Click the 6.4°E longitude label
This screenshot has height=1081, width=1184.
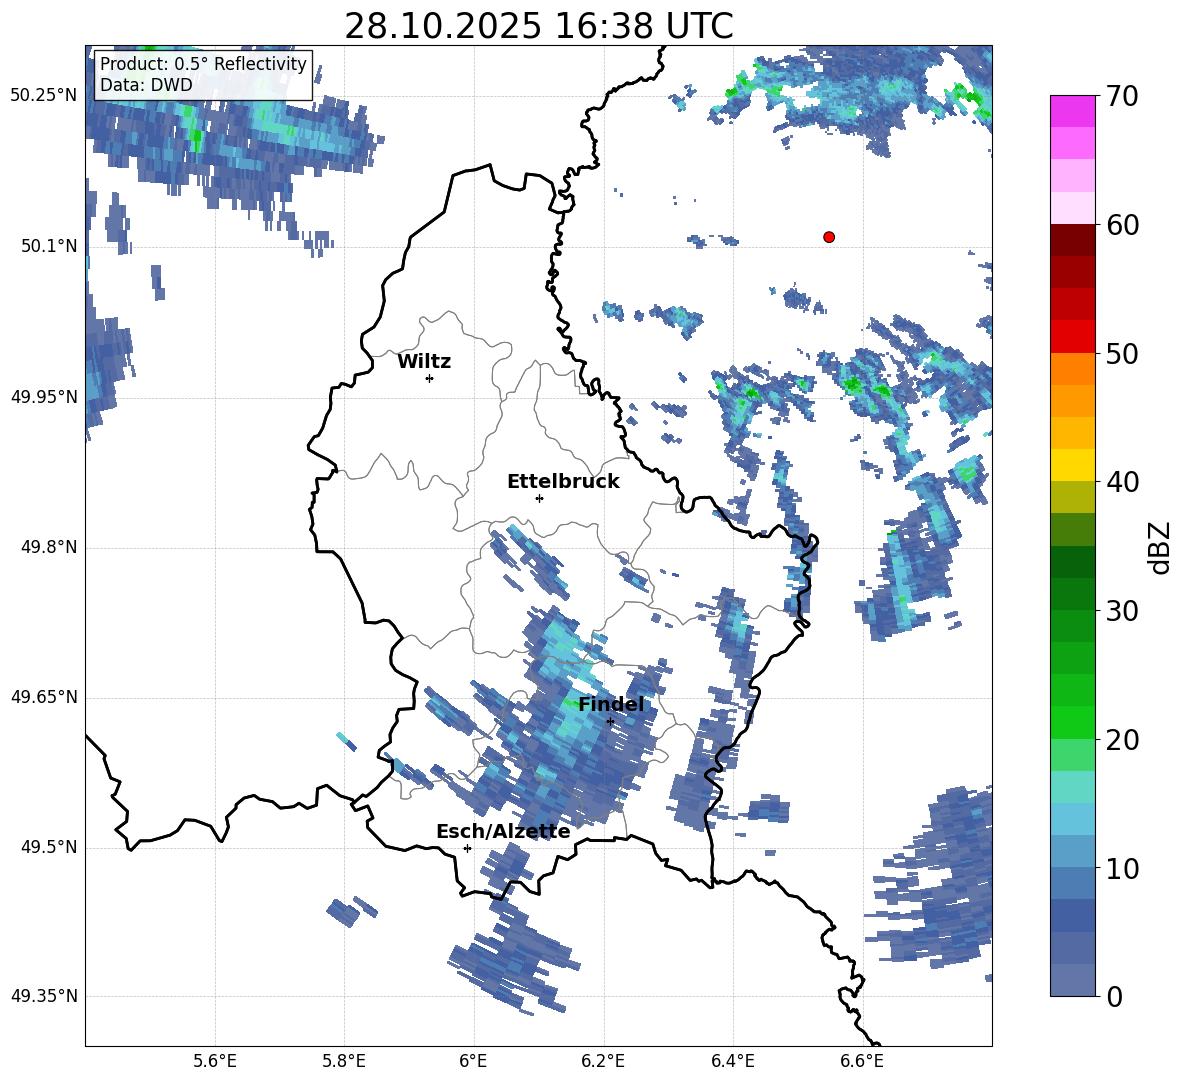tap(732, 1061)
